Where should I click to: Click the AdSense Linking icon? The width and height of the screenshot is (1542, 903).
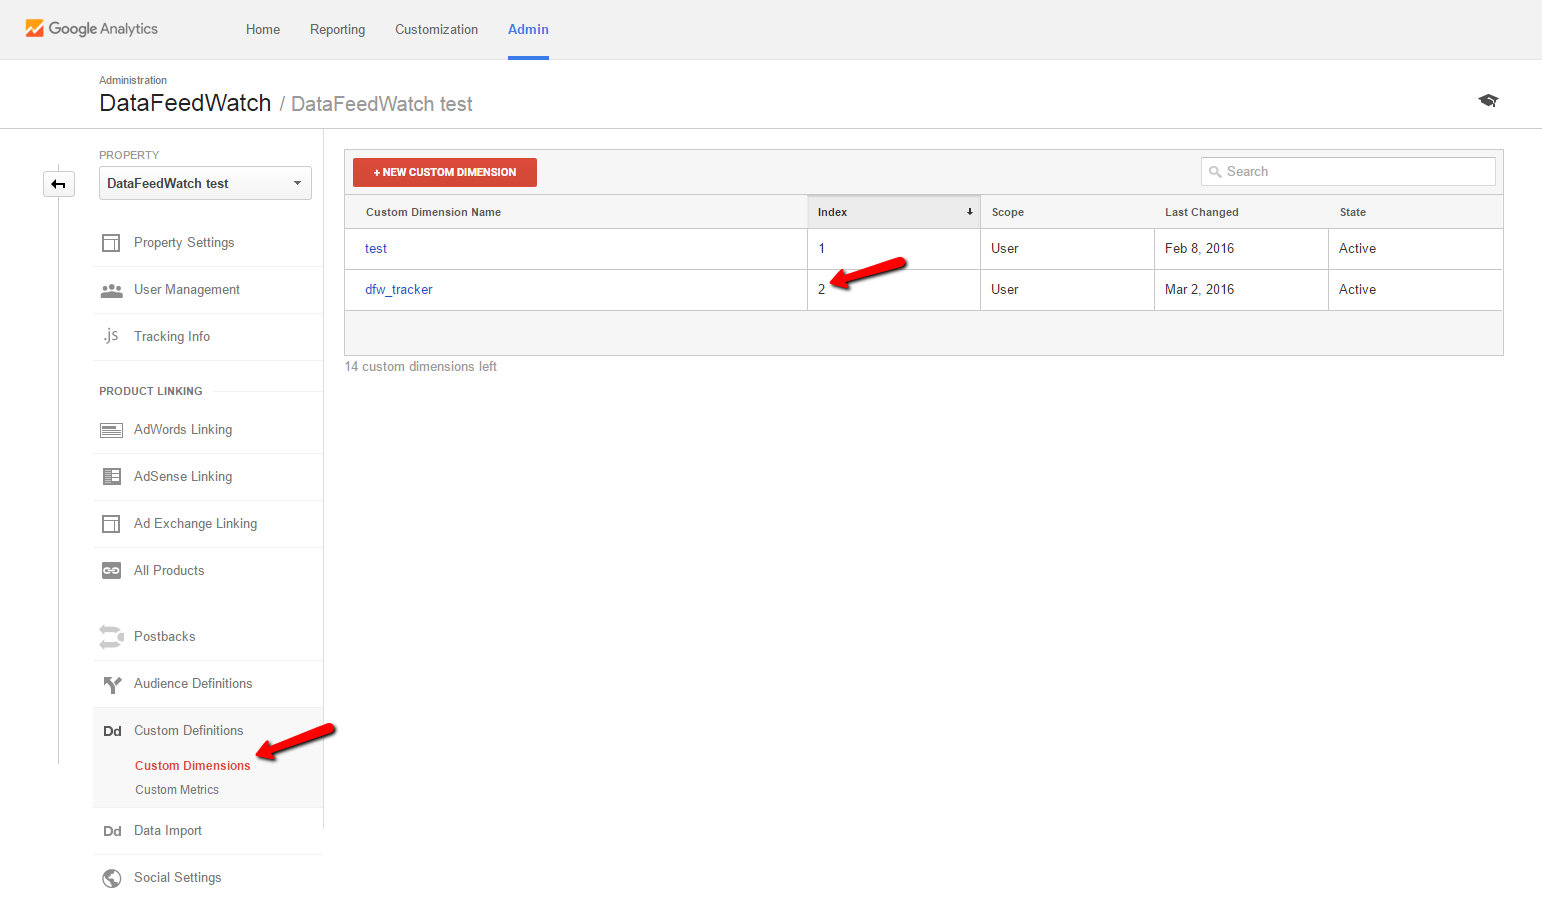click(x=111, y=477)
